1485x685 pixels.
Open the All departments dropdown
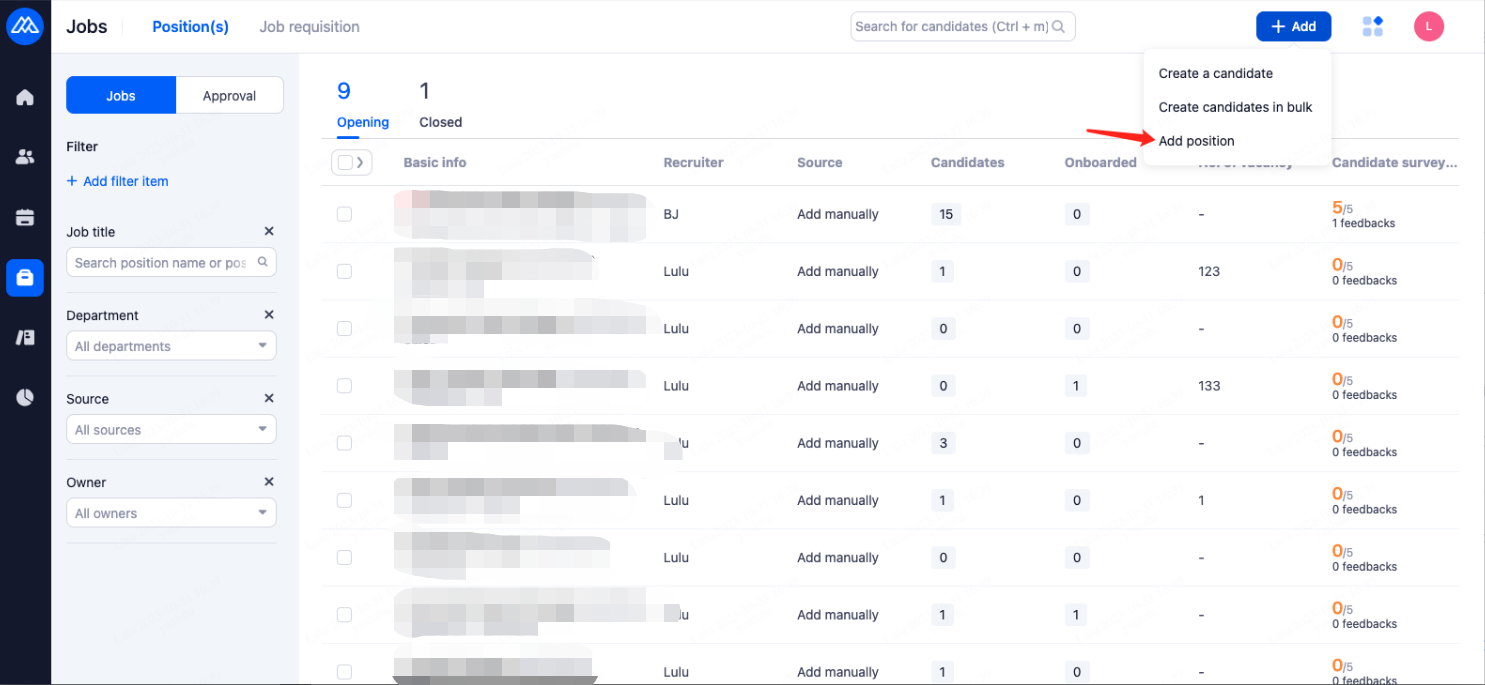(x=171, y=346)
